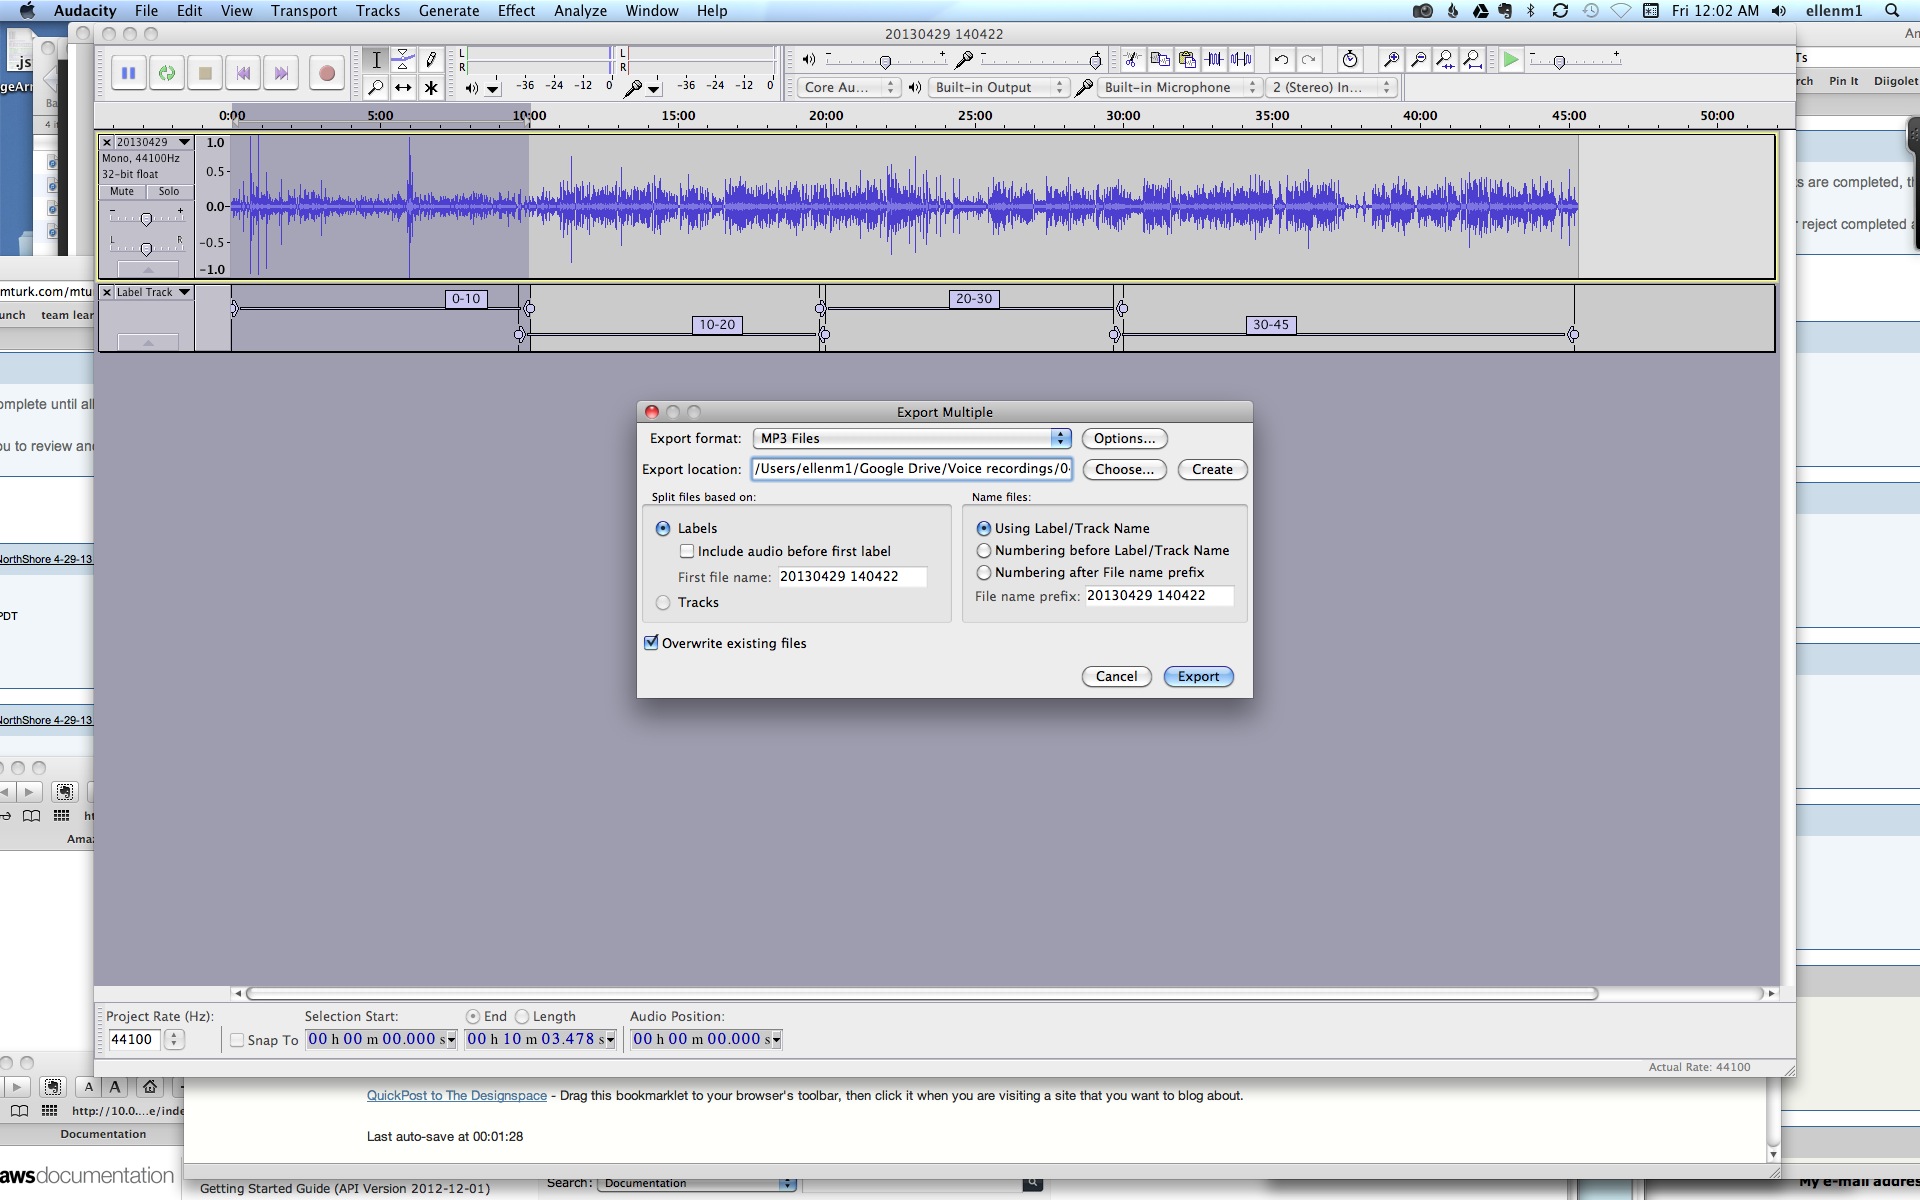The height and width of the screenshot is (1200, 1920).
Task: Select the Draw pencil tool
Action: [x=431, y=59]
